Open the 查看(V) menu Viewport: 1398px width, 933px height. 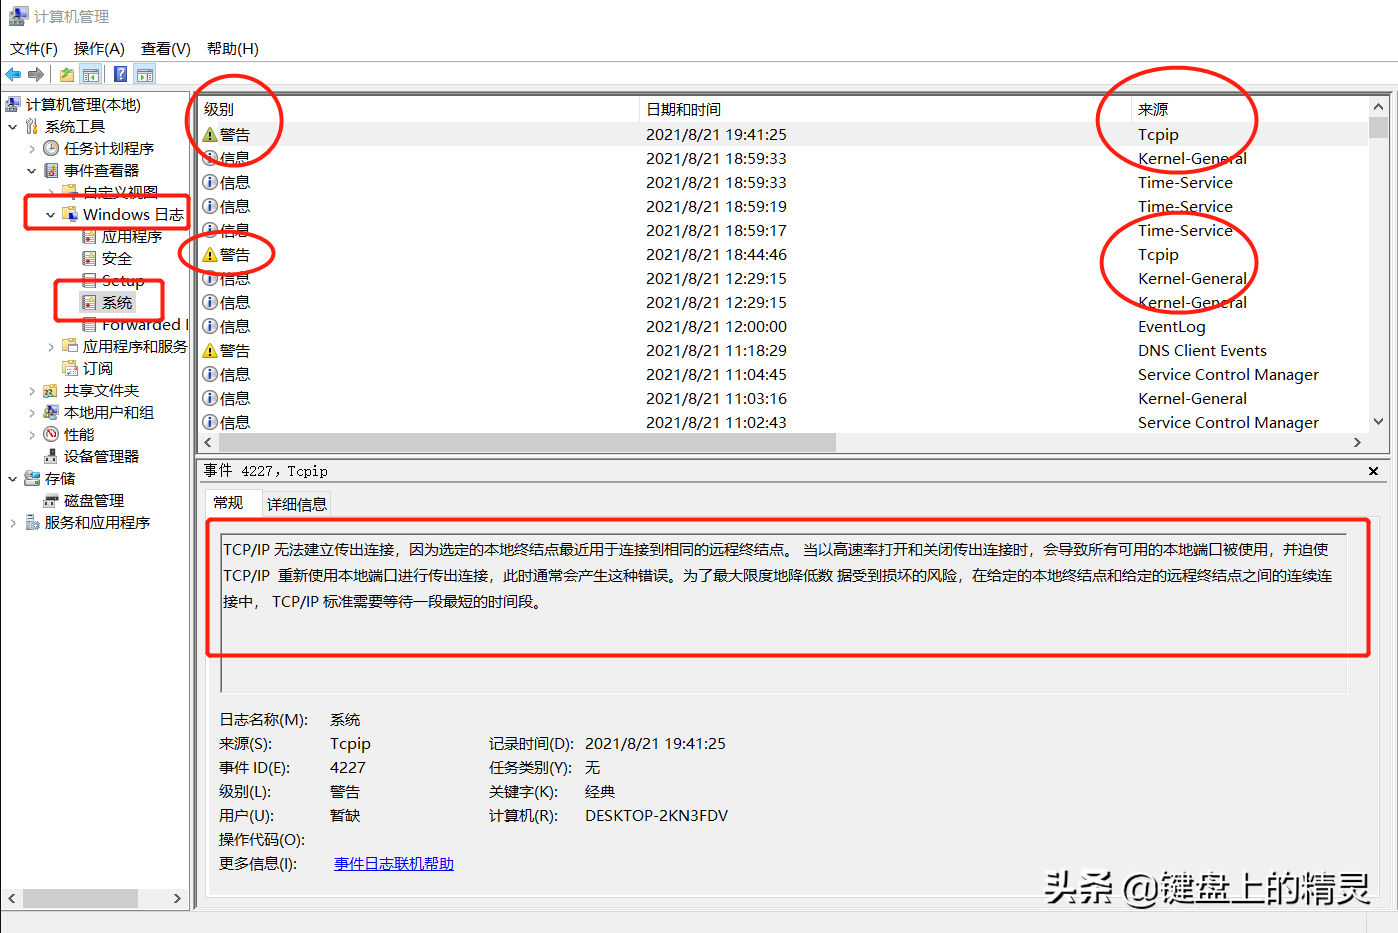164,47
